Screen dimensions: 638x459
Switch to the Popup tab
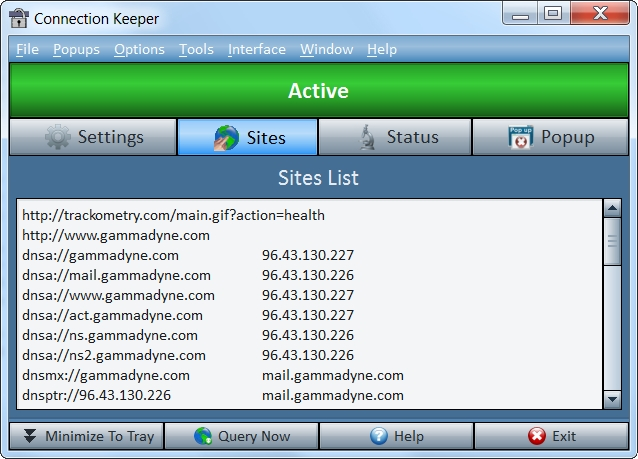tap(551, 137)
